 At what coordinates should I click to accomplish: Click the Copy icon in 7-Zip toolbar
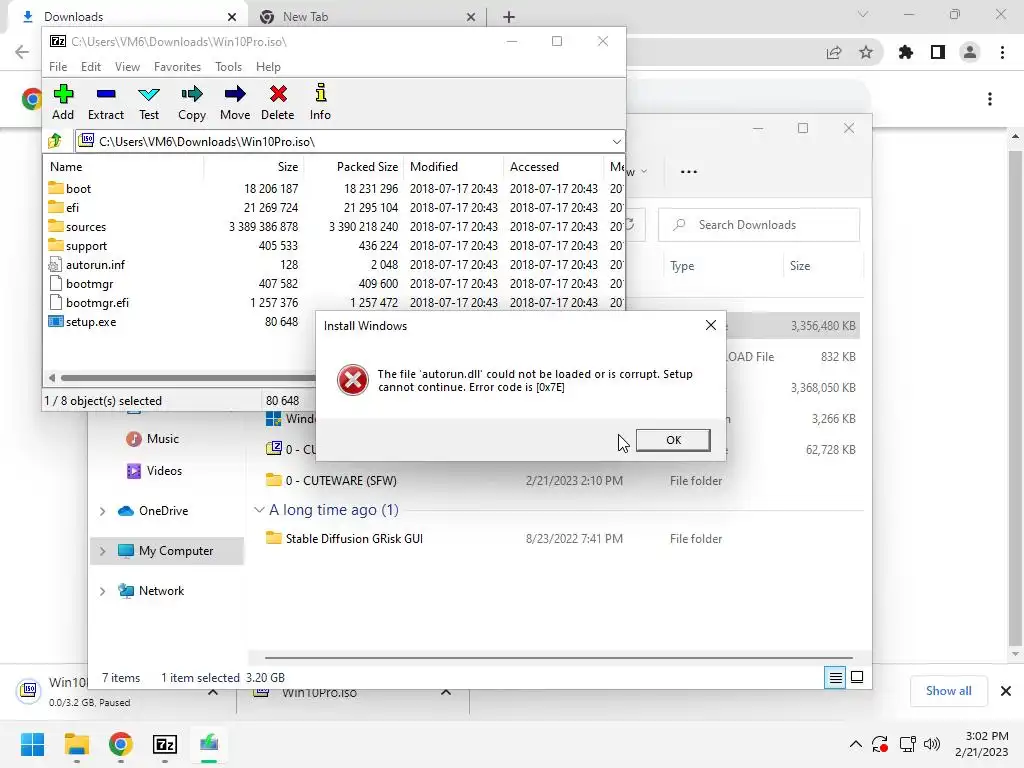(x=192, y=103)
